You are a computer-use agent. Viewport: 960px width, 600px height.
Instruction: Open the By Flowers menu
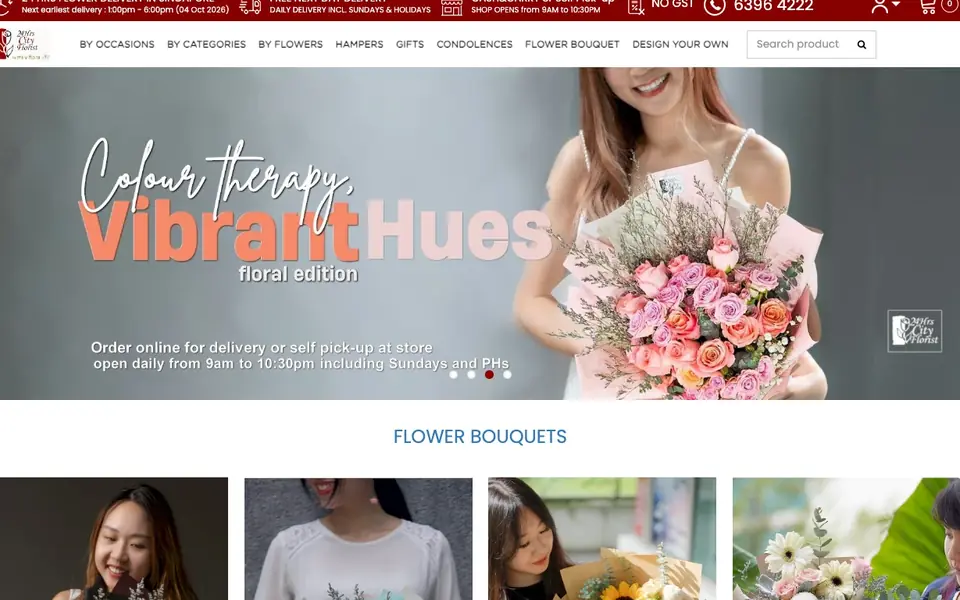pos(290,45)
